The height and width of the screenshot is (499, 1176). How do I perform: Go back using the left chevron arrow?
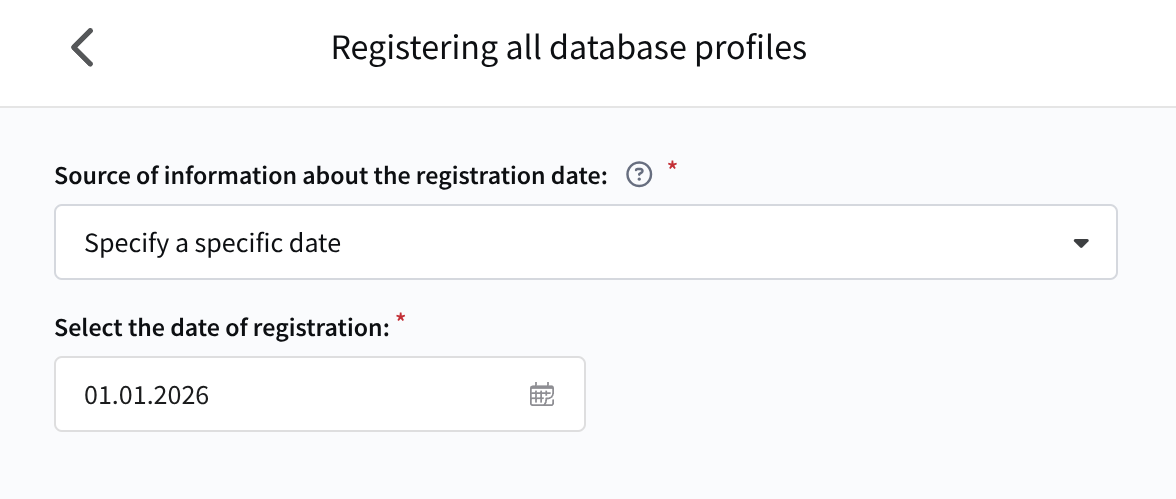point(82,48)
